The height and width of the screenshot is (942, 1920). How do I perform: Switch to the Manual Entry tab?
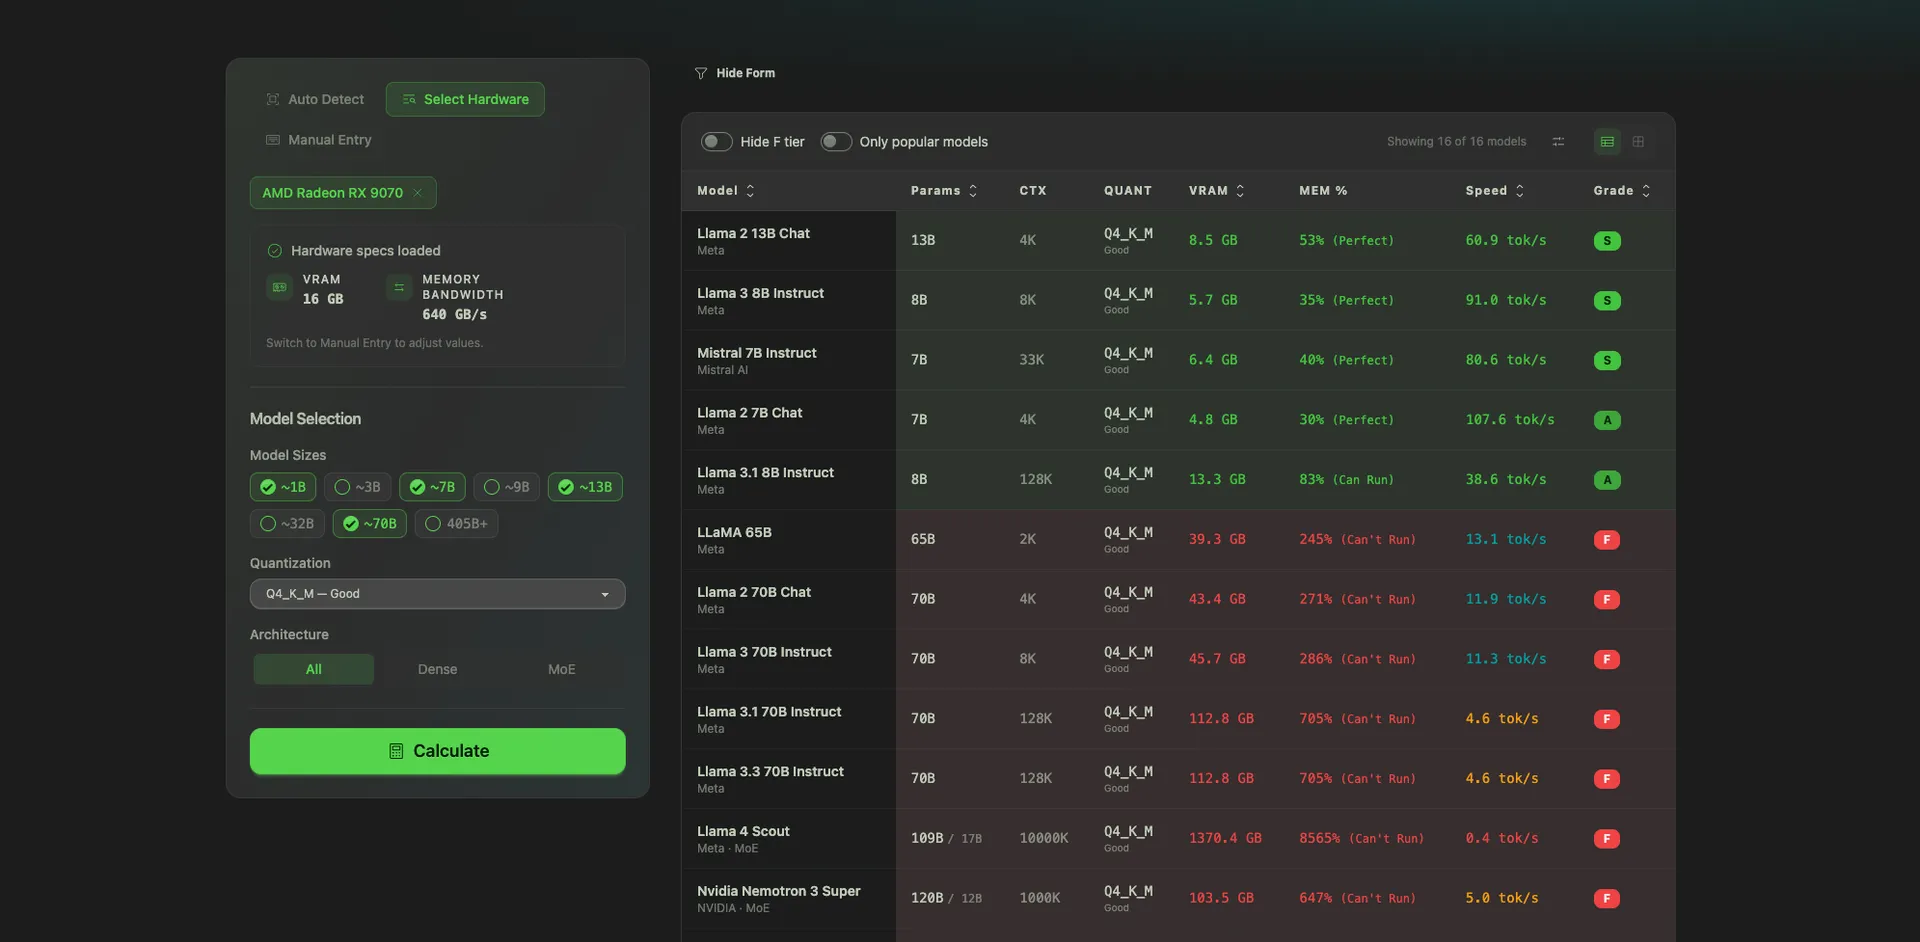(x=318, y=140)
